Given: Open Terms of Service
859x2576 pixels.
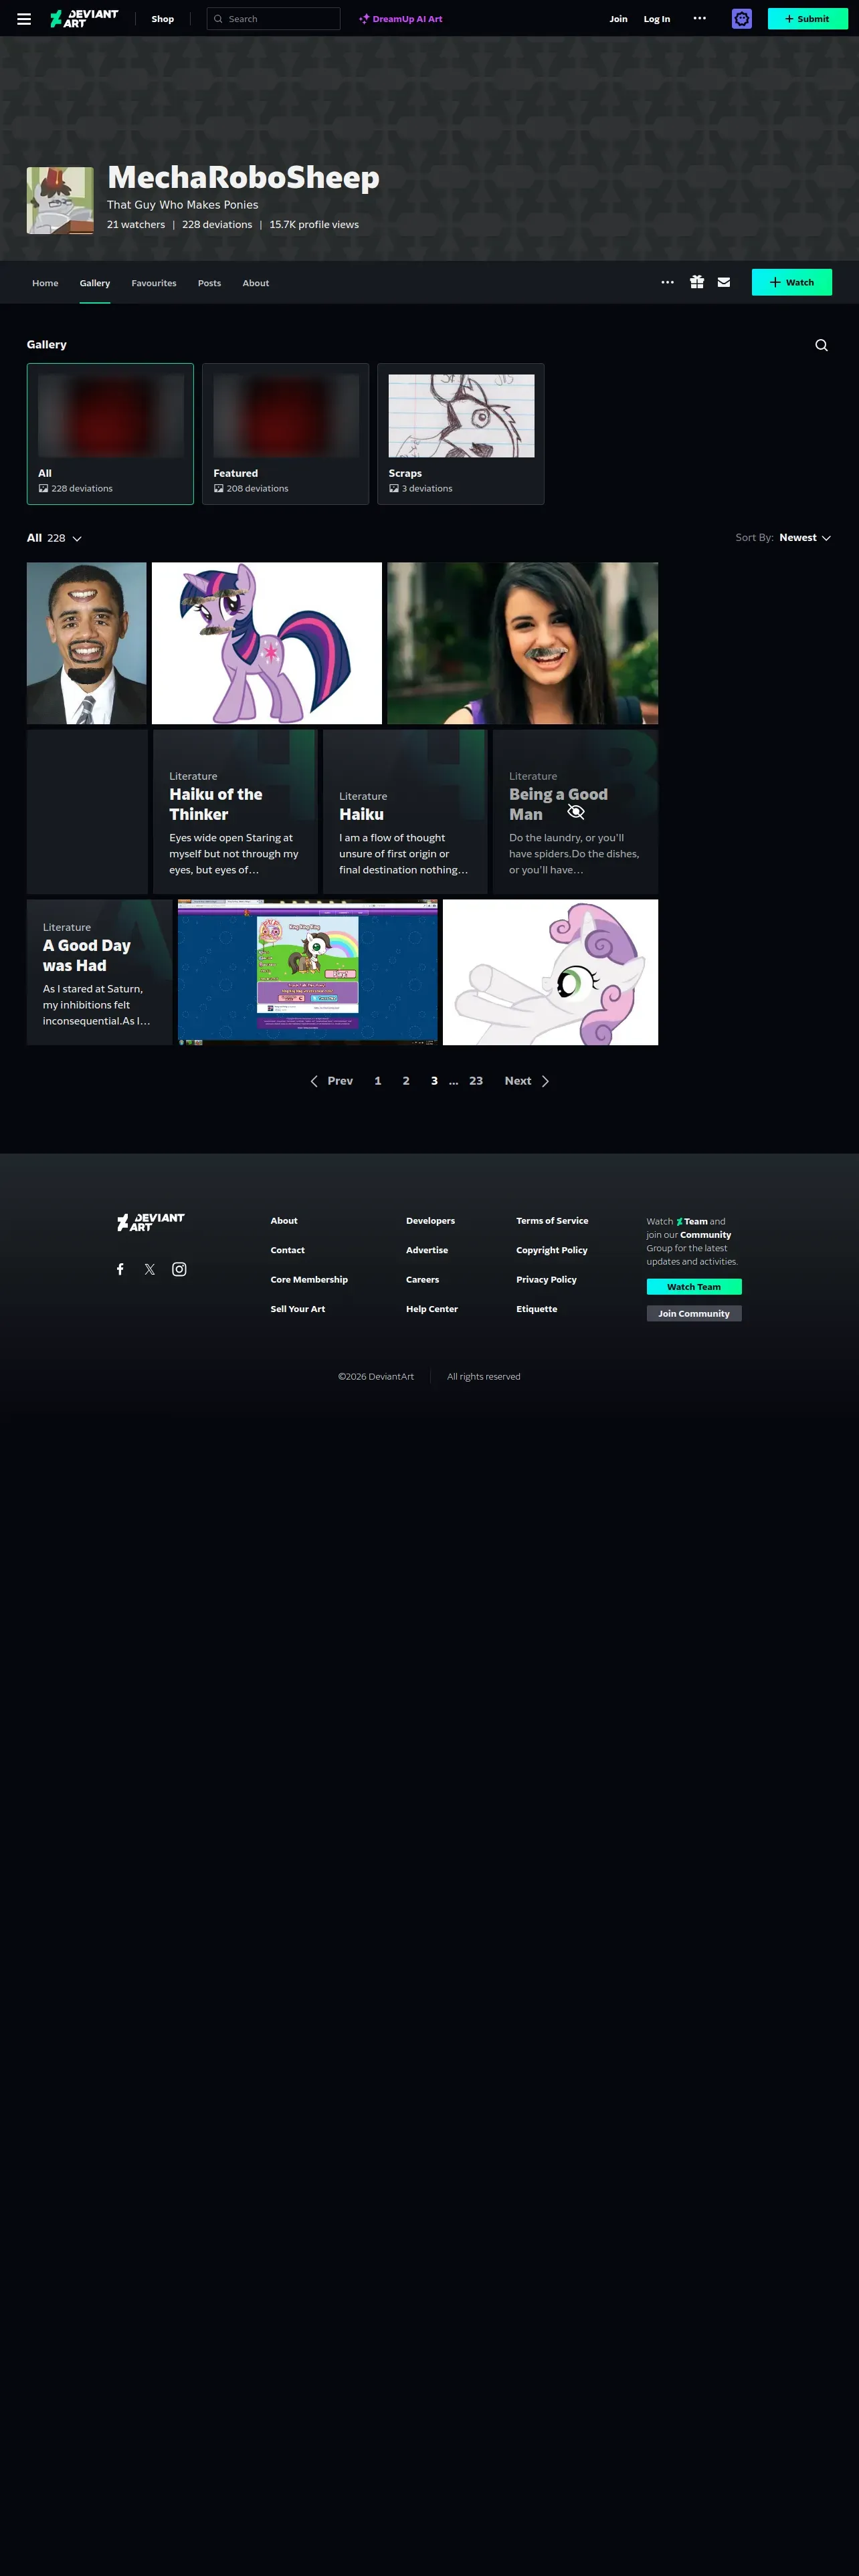Looking at the screenshot, I should [552, 1221].
